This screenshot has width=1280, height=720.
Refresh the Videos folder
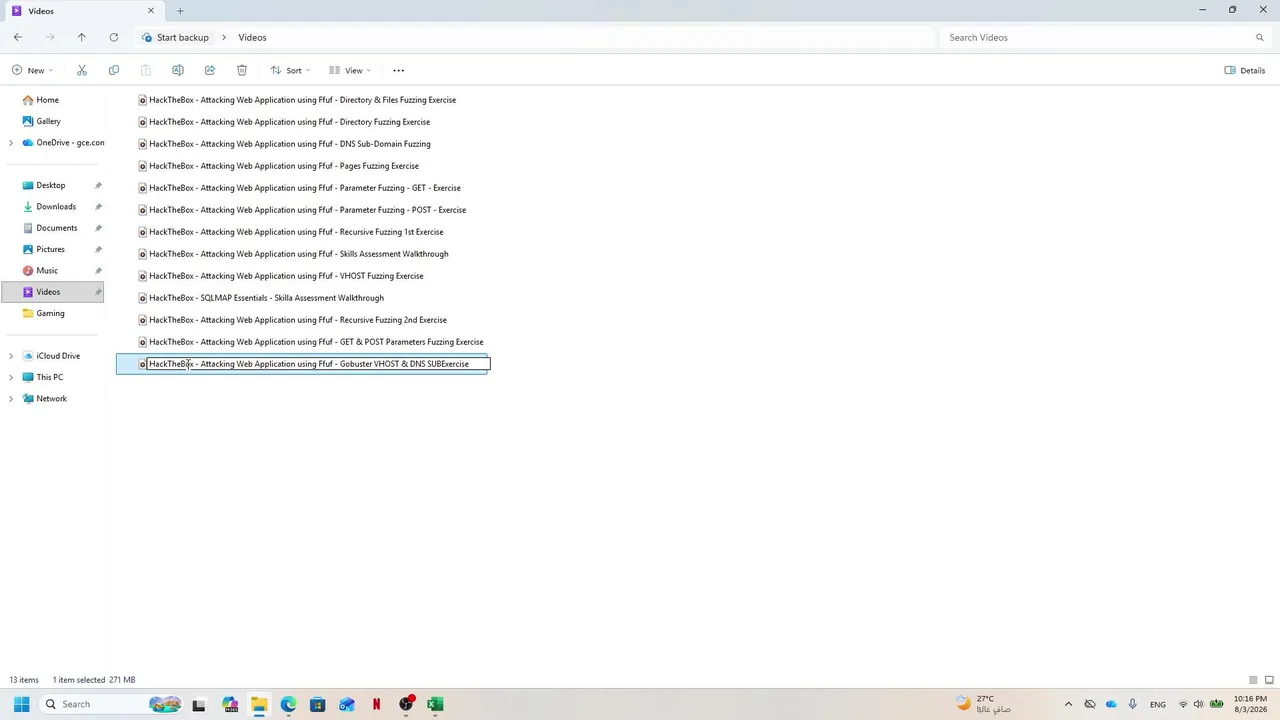click(x=114, y=37)
